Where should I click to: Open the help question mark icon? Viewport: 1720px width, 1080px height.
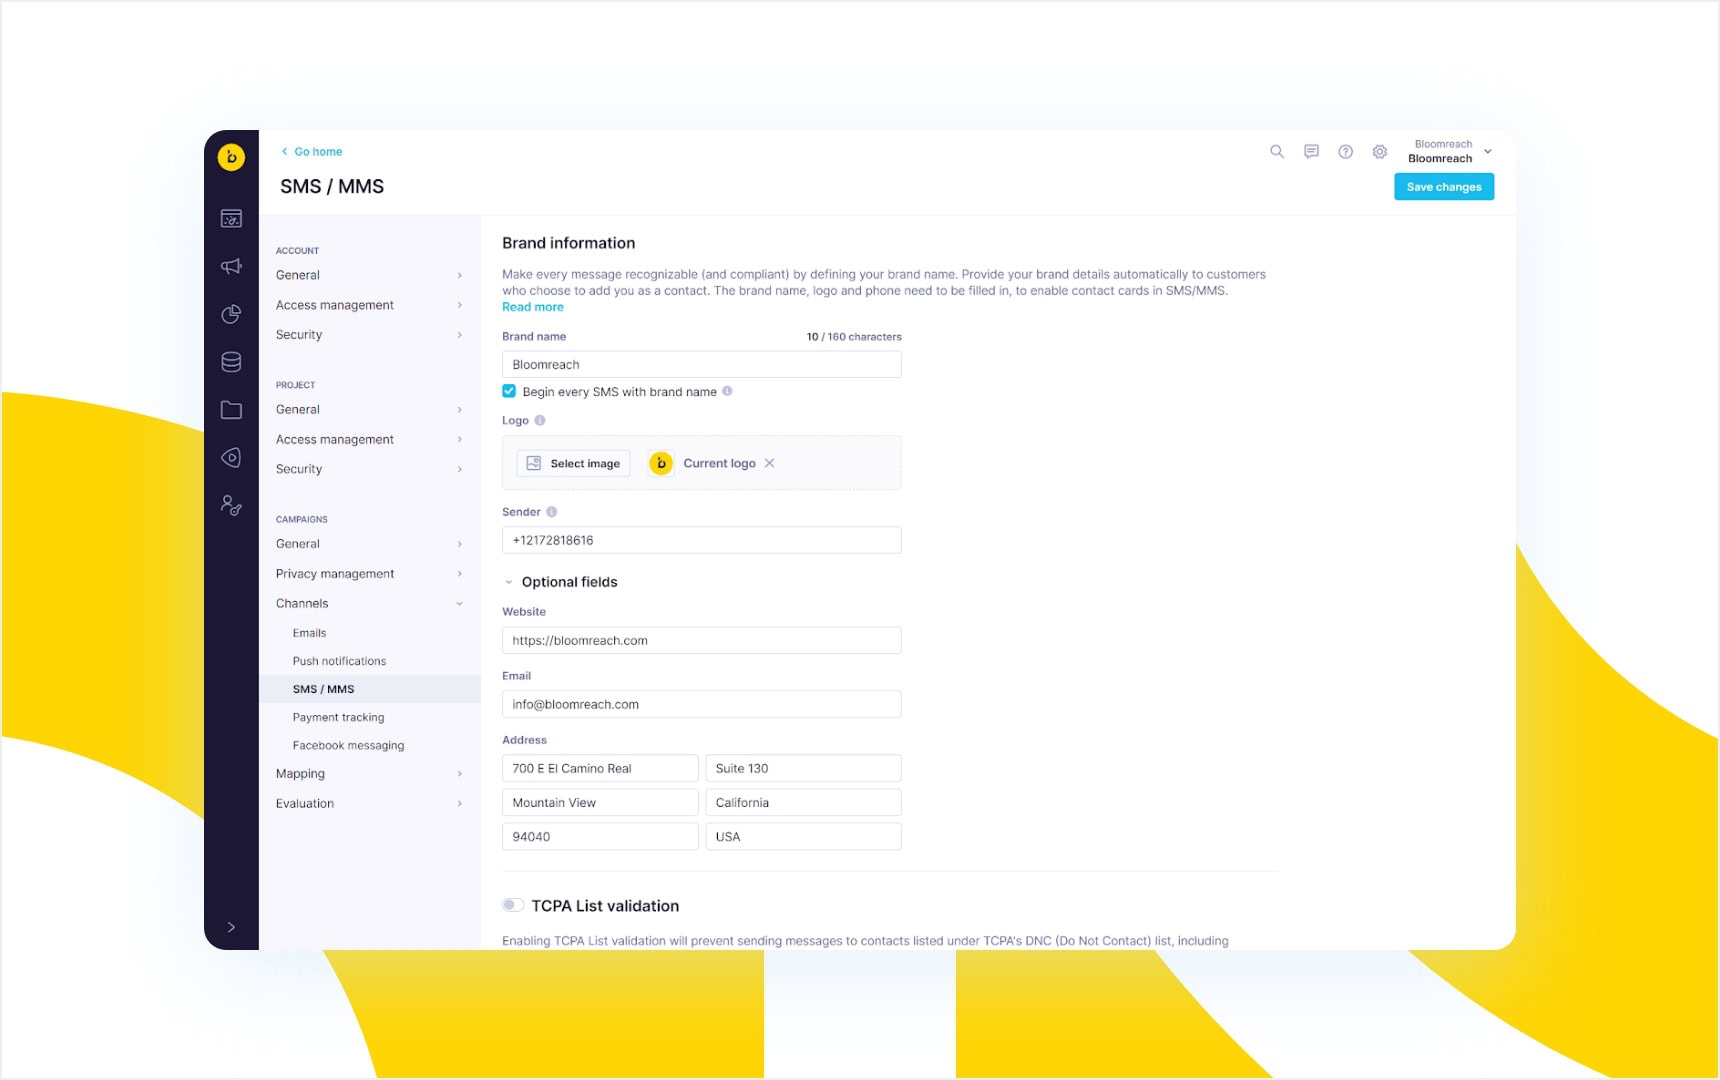point(1346,152)
